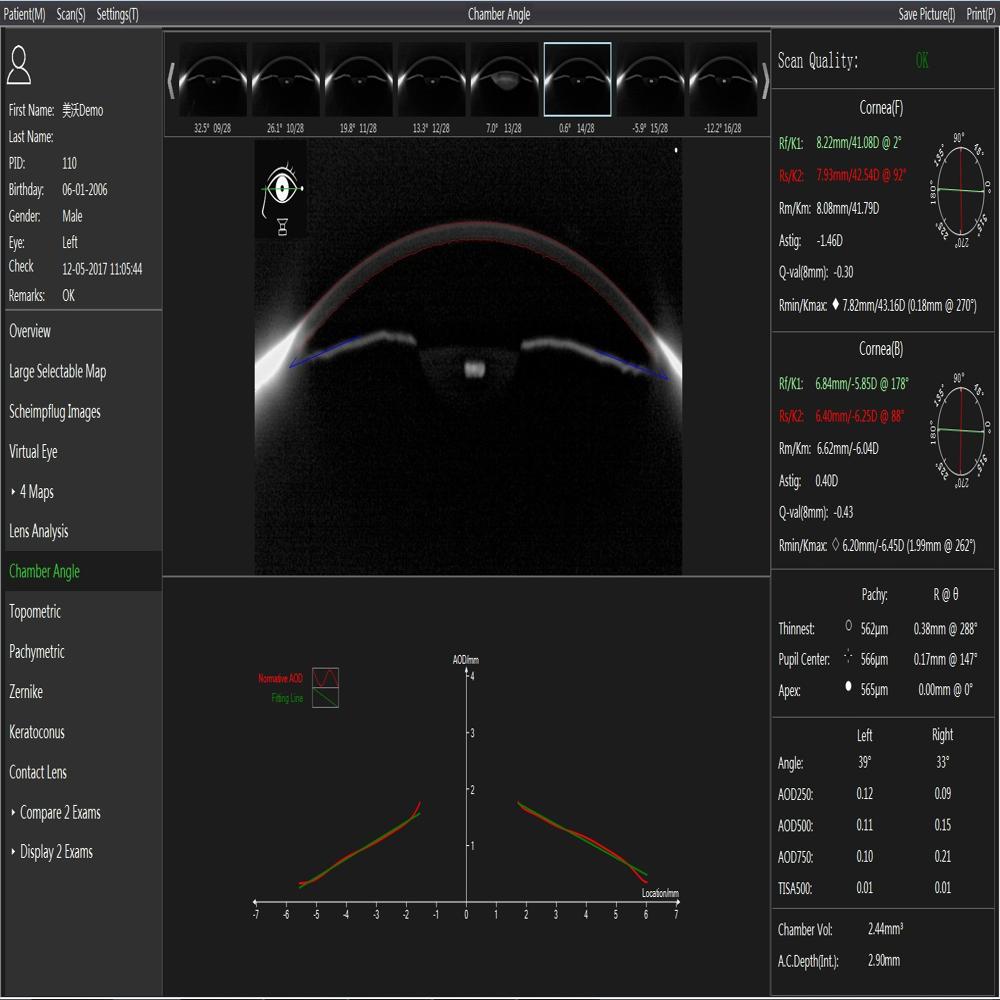This screenshot has height=1000, width=1000.
Task: Click Cornea(B) Rs/K2 value 6.40mm/-6.25D
Action: coord(860,416)
